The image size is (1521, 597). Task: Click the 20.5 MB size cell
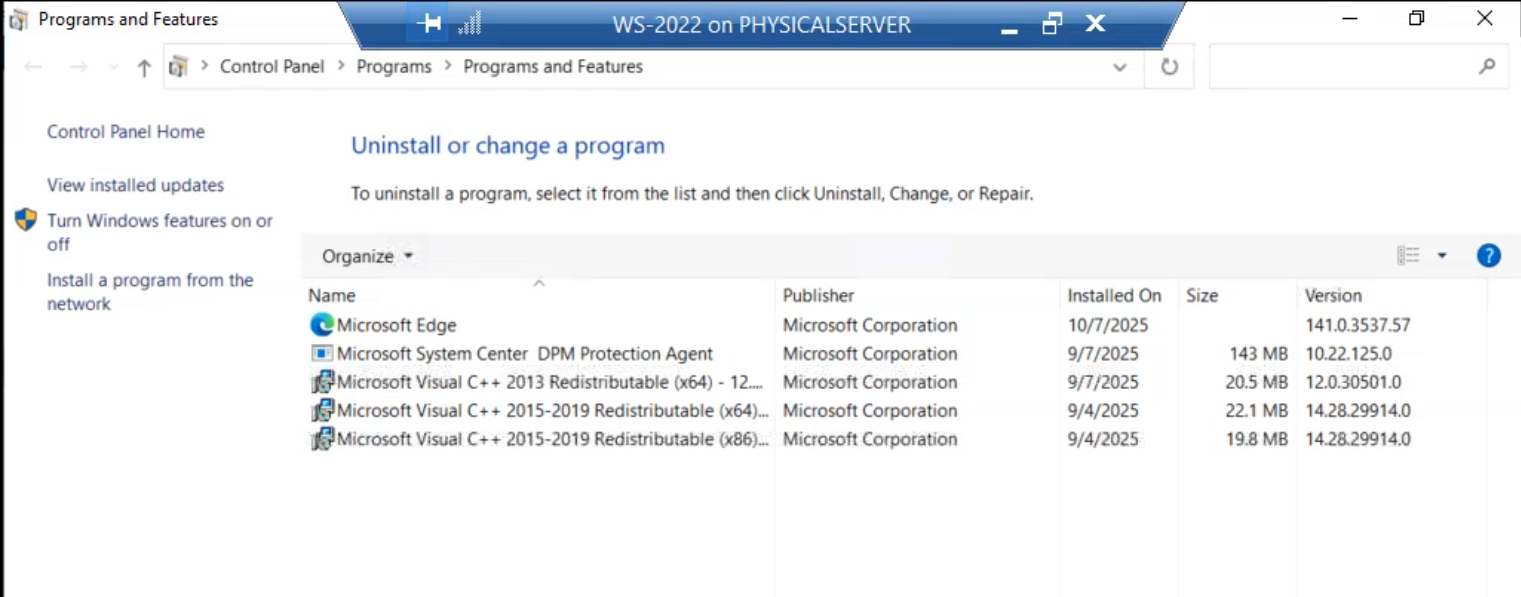(x=1256, y=382)
